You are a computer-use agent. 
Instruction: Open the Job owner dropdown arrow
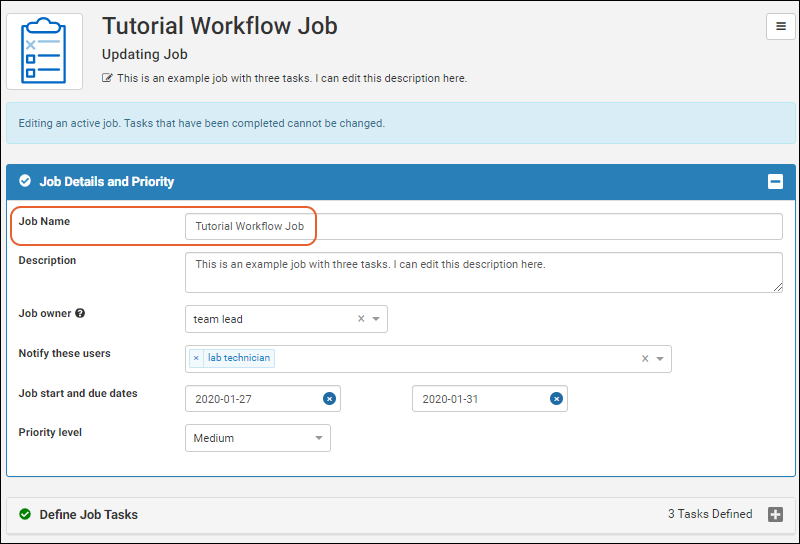point(376,319)
